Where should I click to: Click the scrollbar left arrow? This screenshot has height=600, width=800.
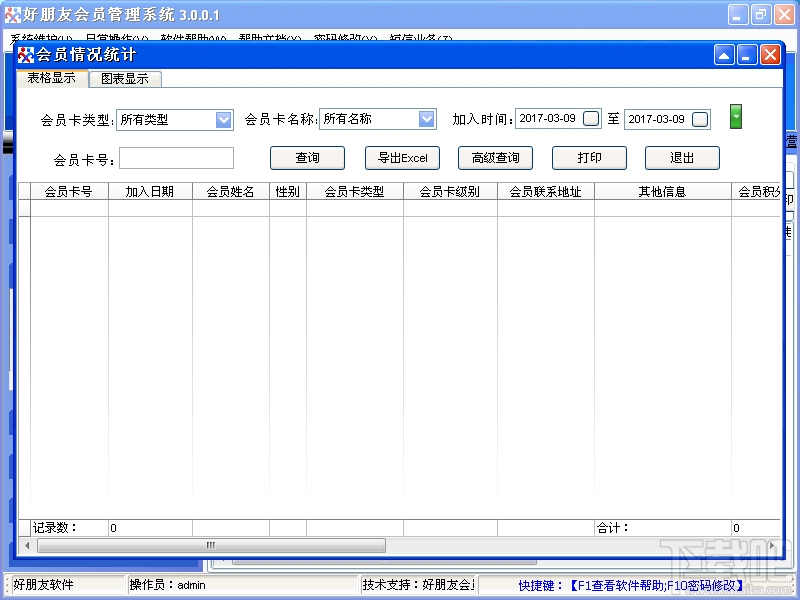[27, 545]
